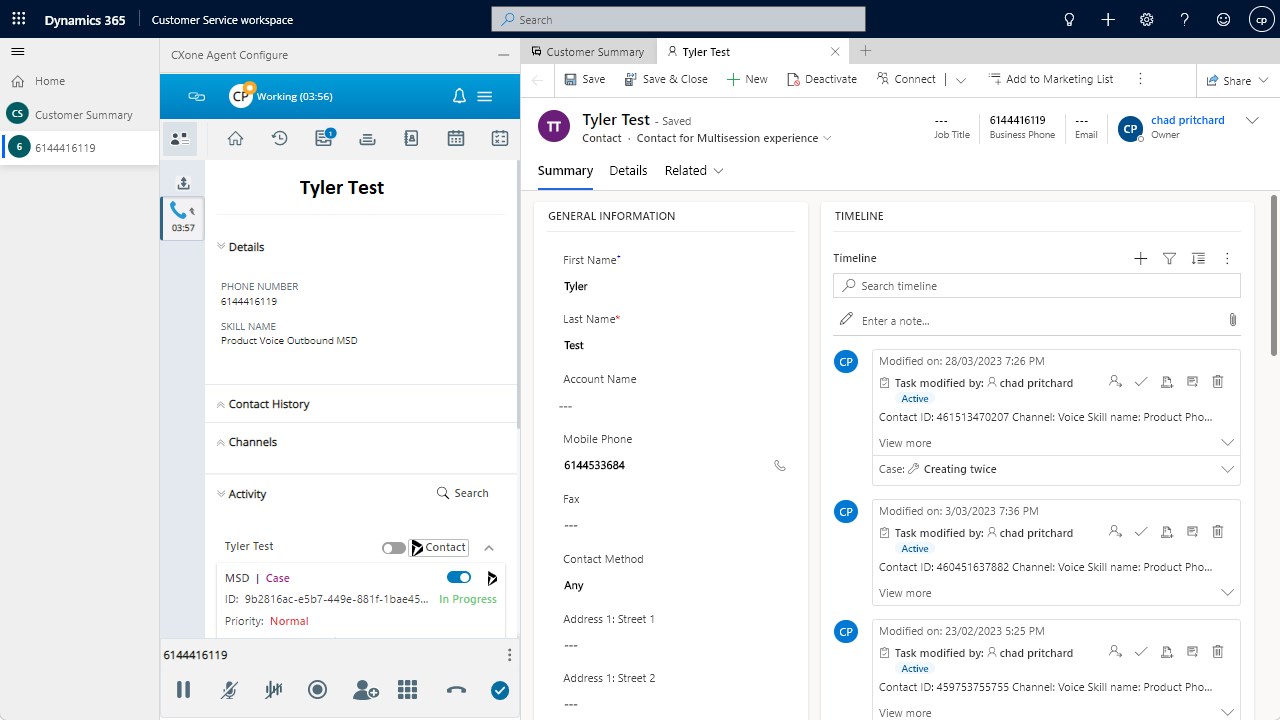Collapse the Tyler Test activity group
Image resolution: width=1280 pixels, height=720 pixels.
pos(489,548)
